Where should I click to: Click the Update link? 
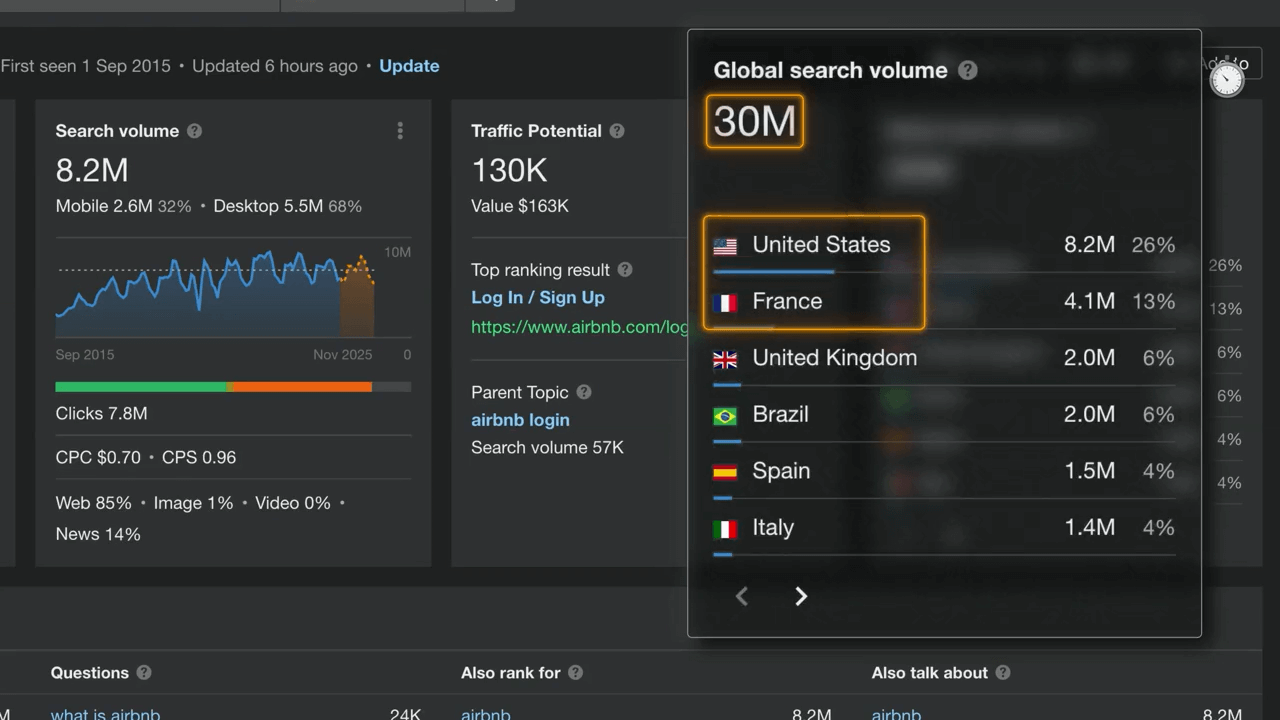pyautogui.click(x=409, y=66)
